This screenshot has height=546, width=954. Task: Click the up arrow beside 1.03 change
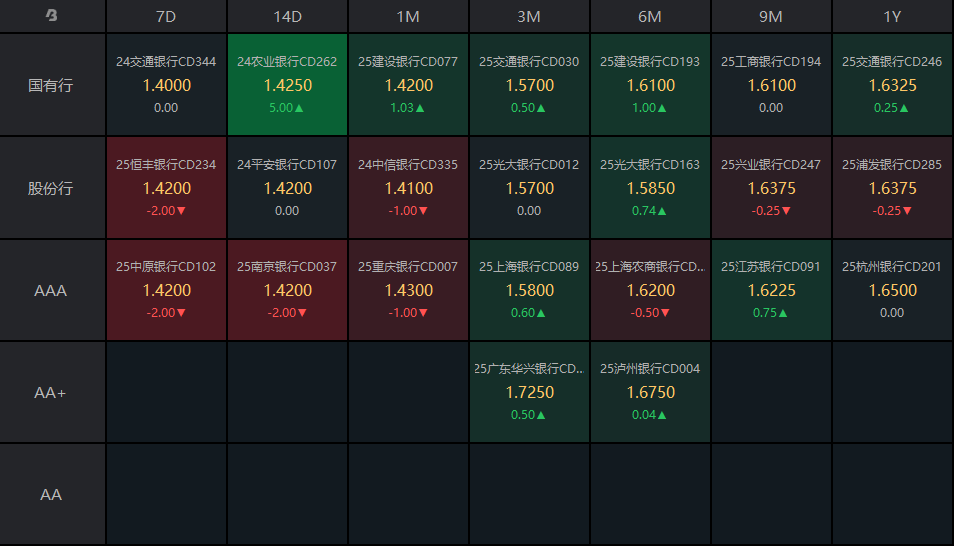click(420, 108)
